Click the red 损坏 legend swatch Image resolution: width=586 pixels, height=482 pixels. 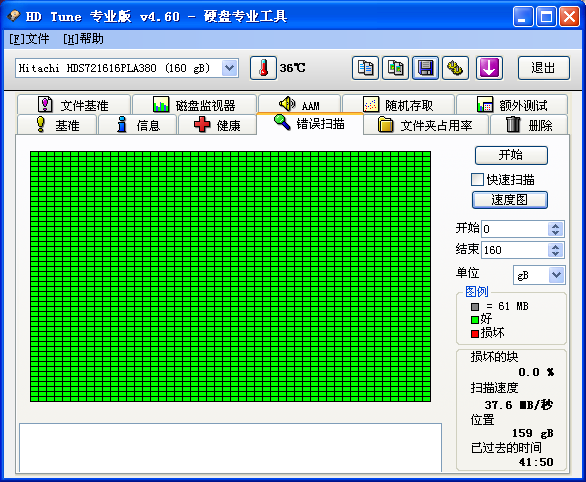pos(475,334)
